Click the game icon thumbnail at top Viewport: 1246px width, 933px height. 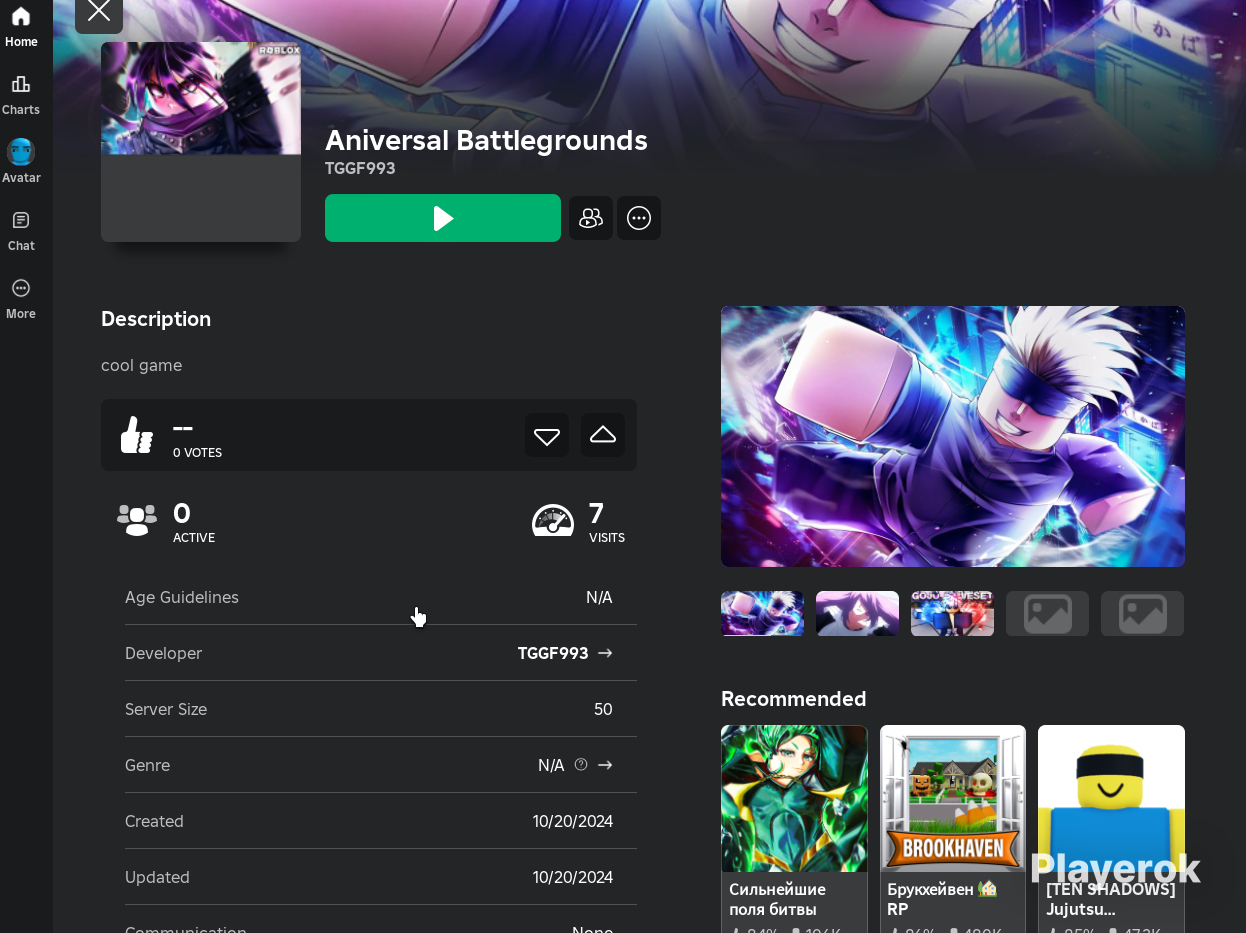tap(201, 142)
